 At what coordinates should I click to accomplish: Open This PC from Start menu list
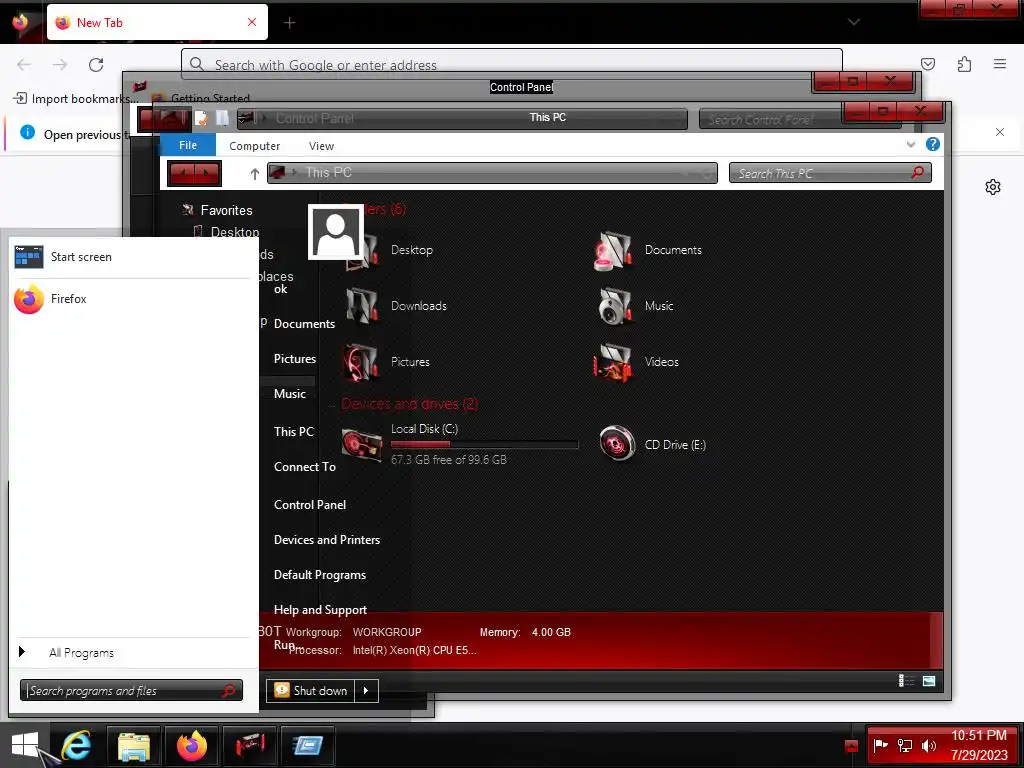(294, 432)
